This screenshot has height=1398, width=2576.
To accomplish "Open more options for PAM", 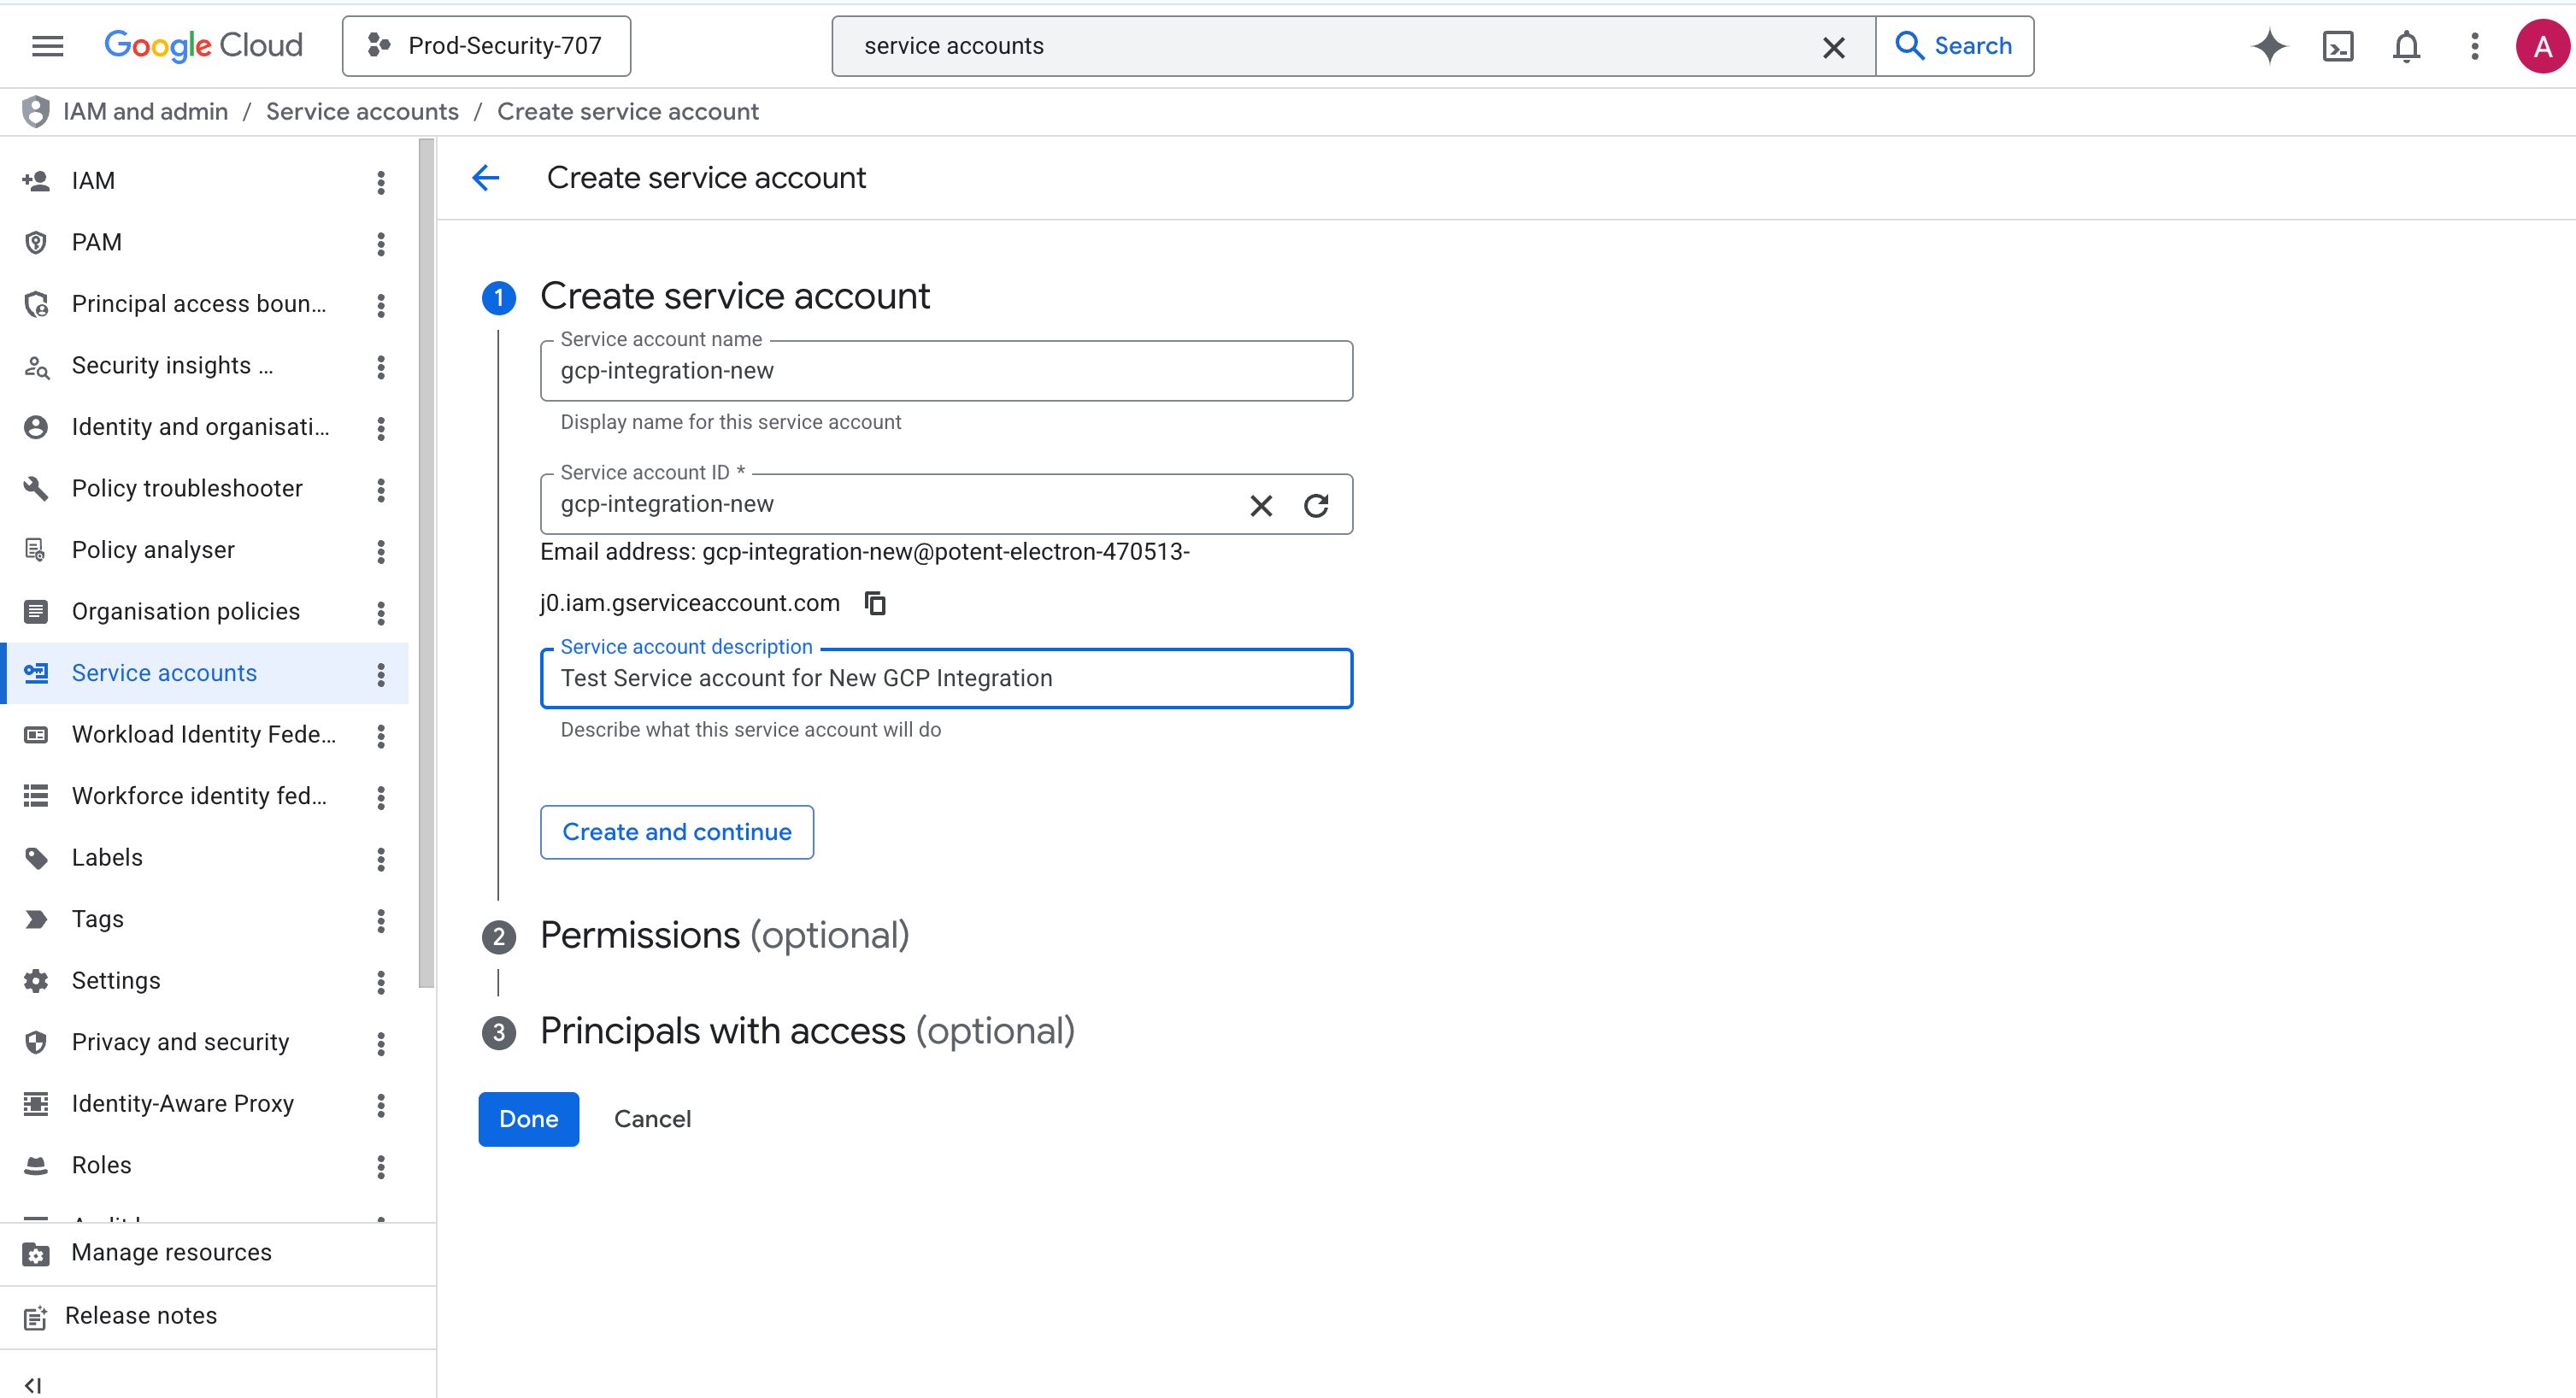I will pos(380,243).
